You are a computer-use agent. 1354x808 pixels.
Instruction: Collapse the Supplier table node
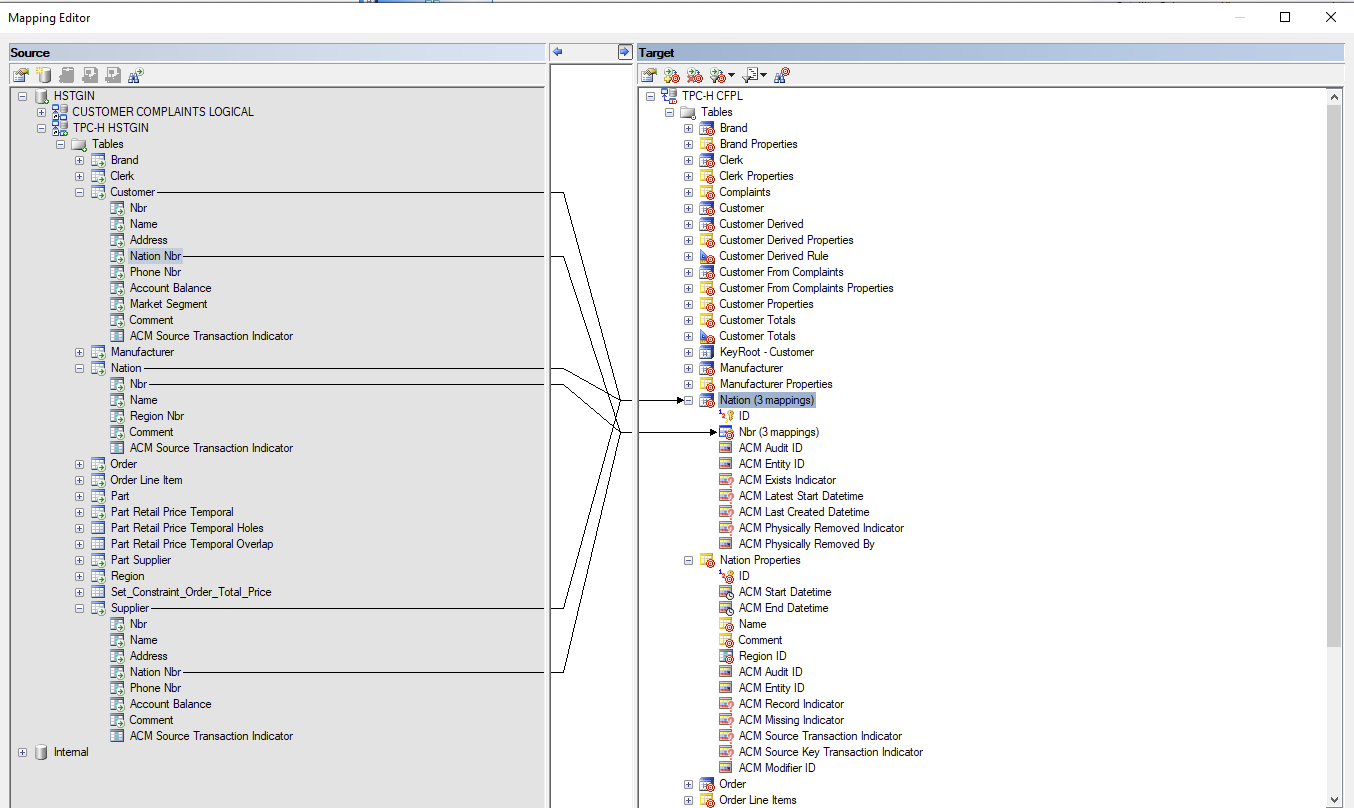click(80, 608)
